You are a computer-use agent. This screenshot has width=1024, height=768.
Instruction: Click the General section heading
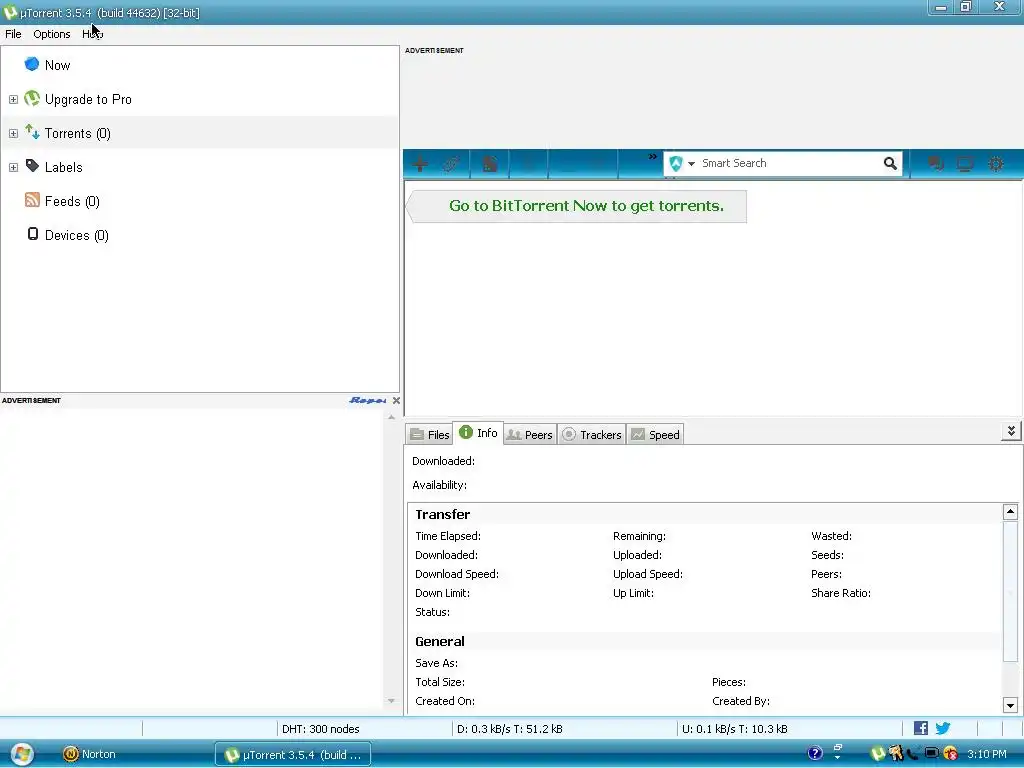[x=440, y=642]
